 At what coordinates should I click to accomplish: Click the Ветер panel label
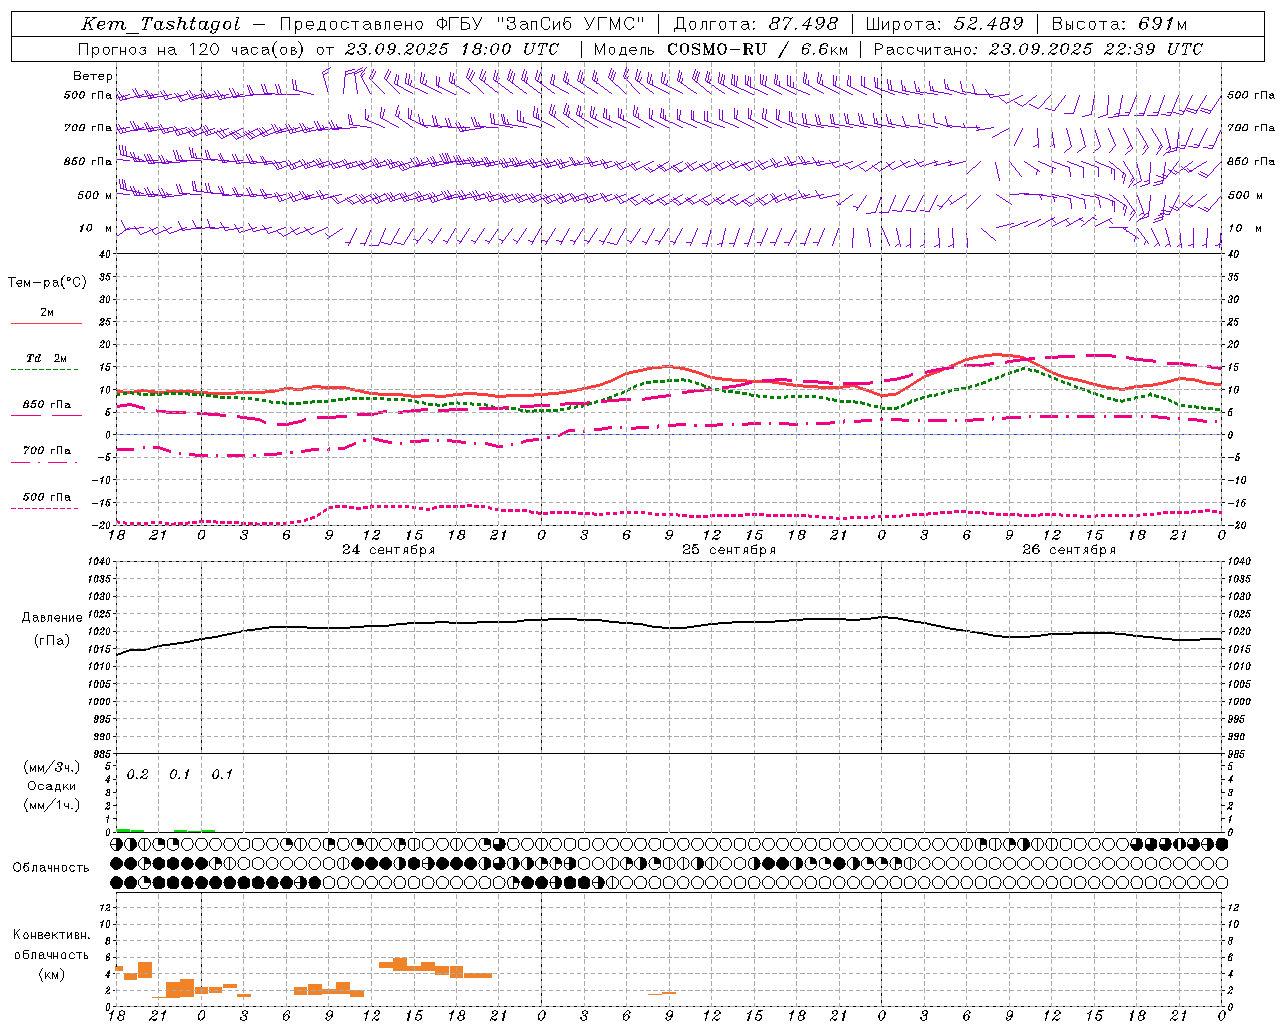tap(93, 76)
